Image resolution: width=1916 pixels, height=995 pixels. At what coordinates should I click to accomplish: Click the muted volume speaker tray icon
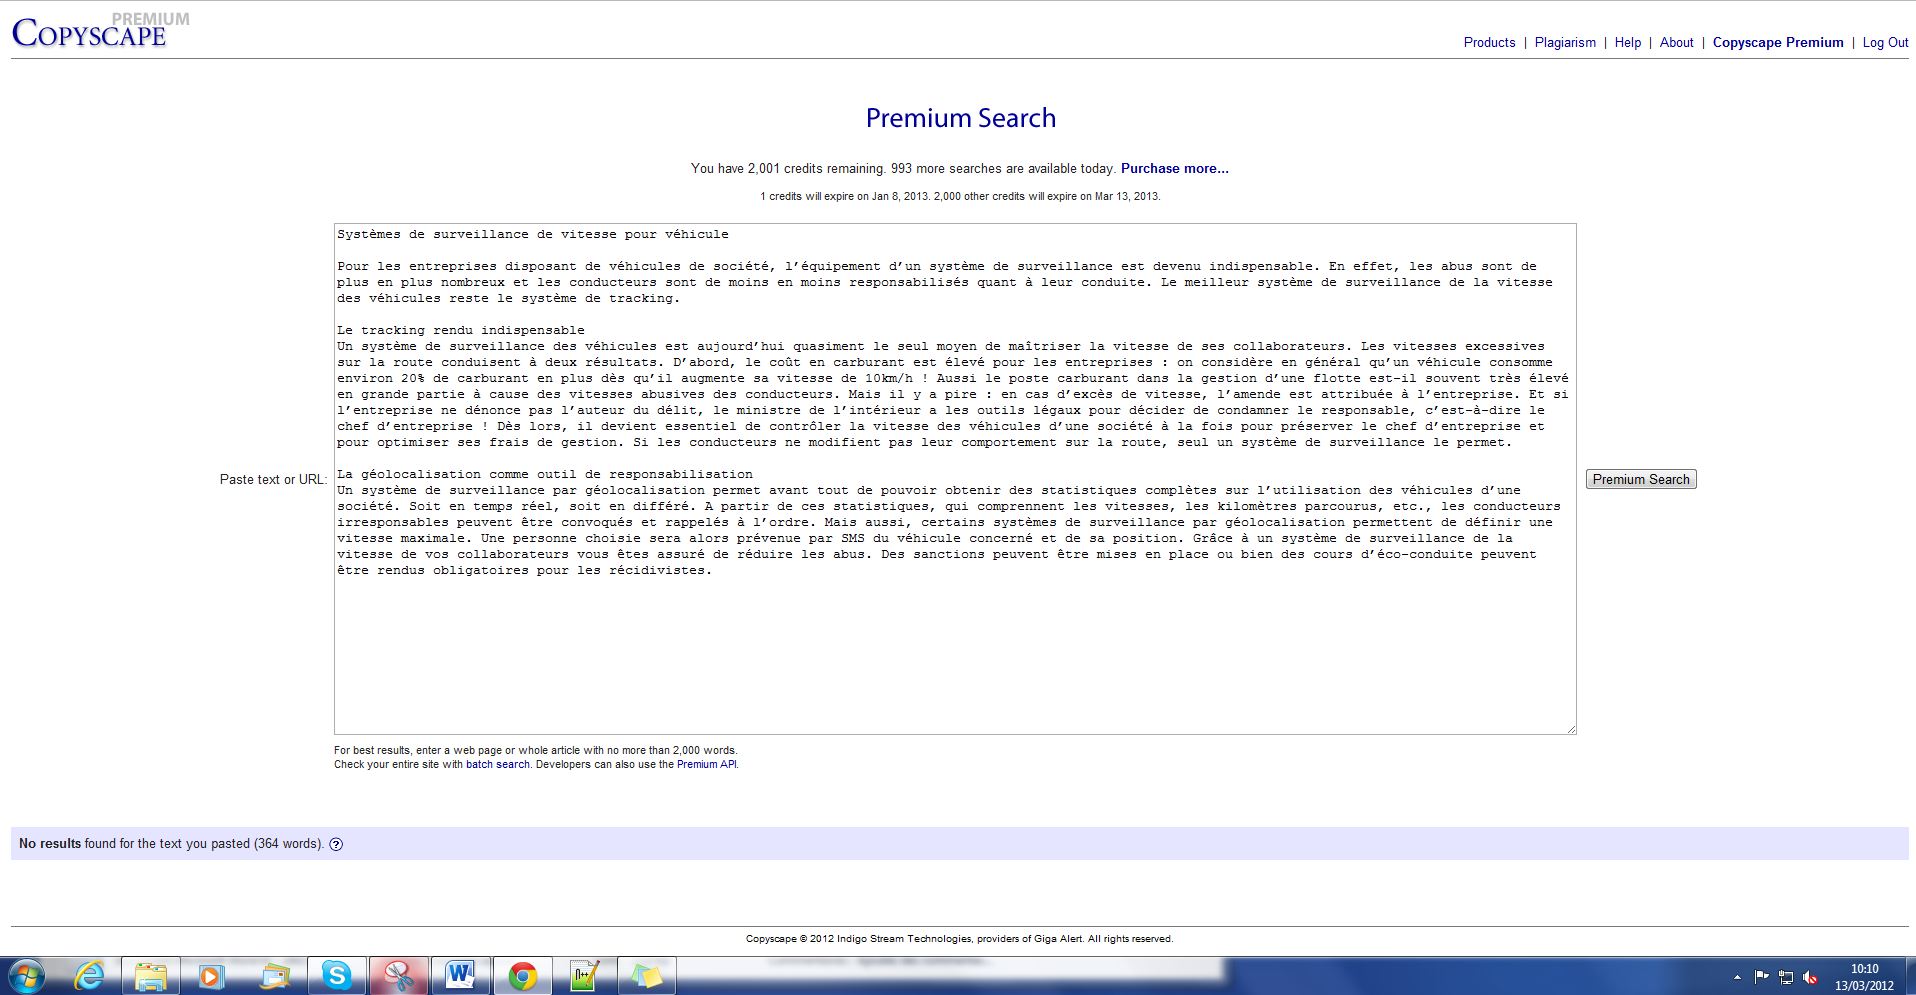point(1810,977)
